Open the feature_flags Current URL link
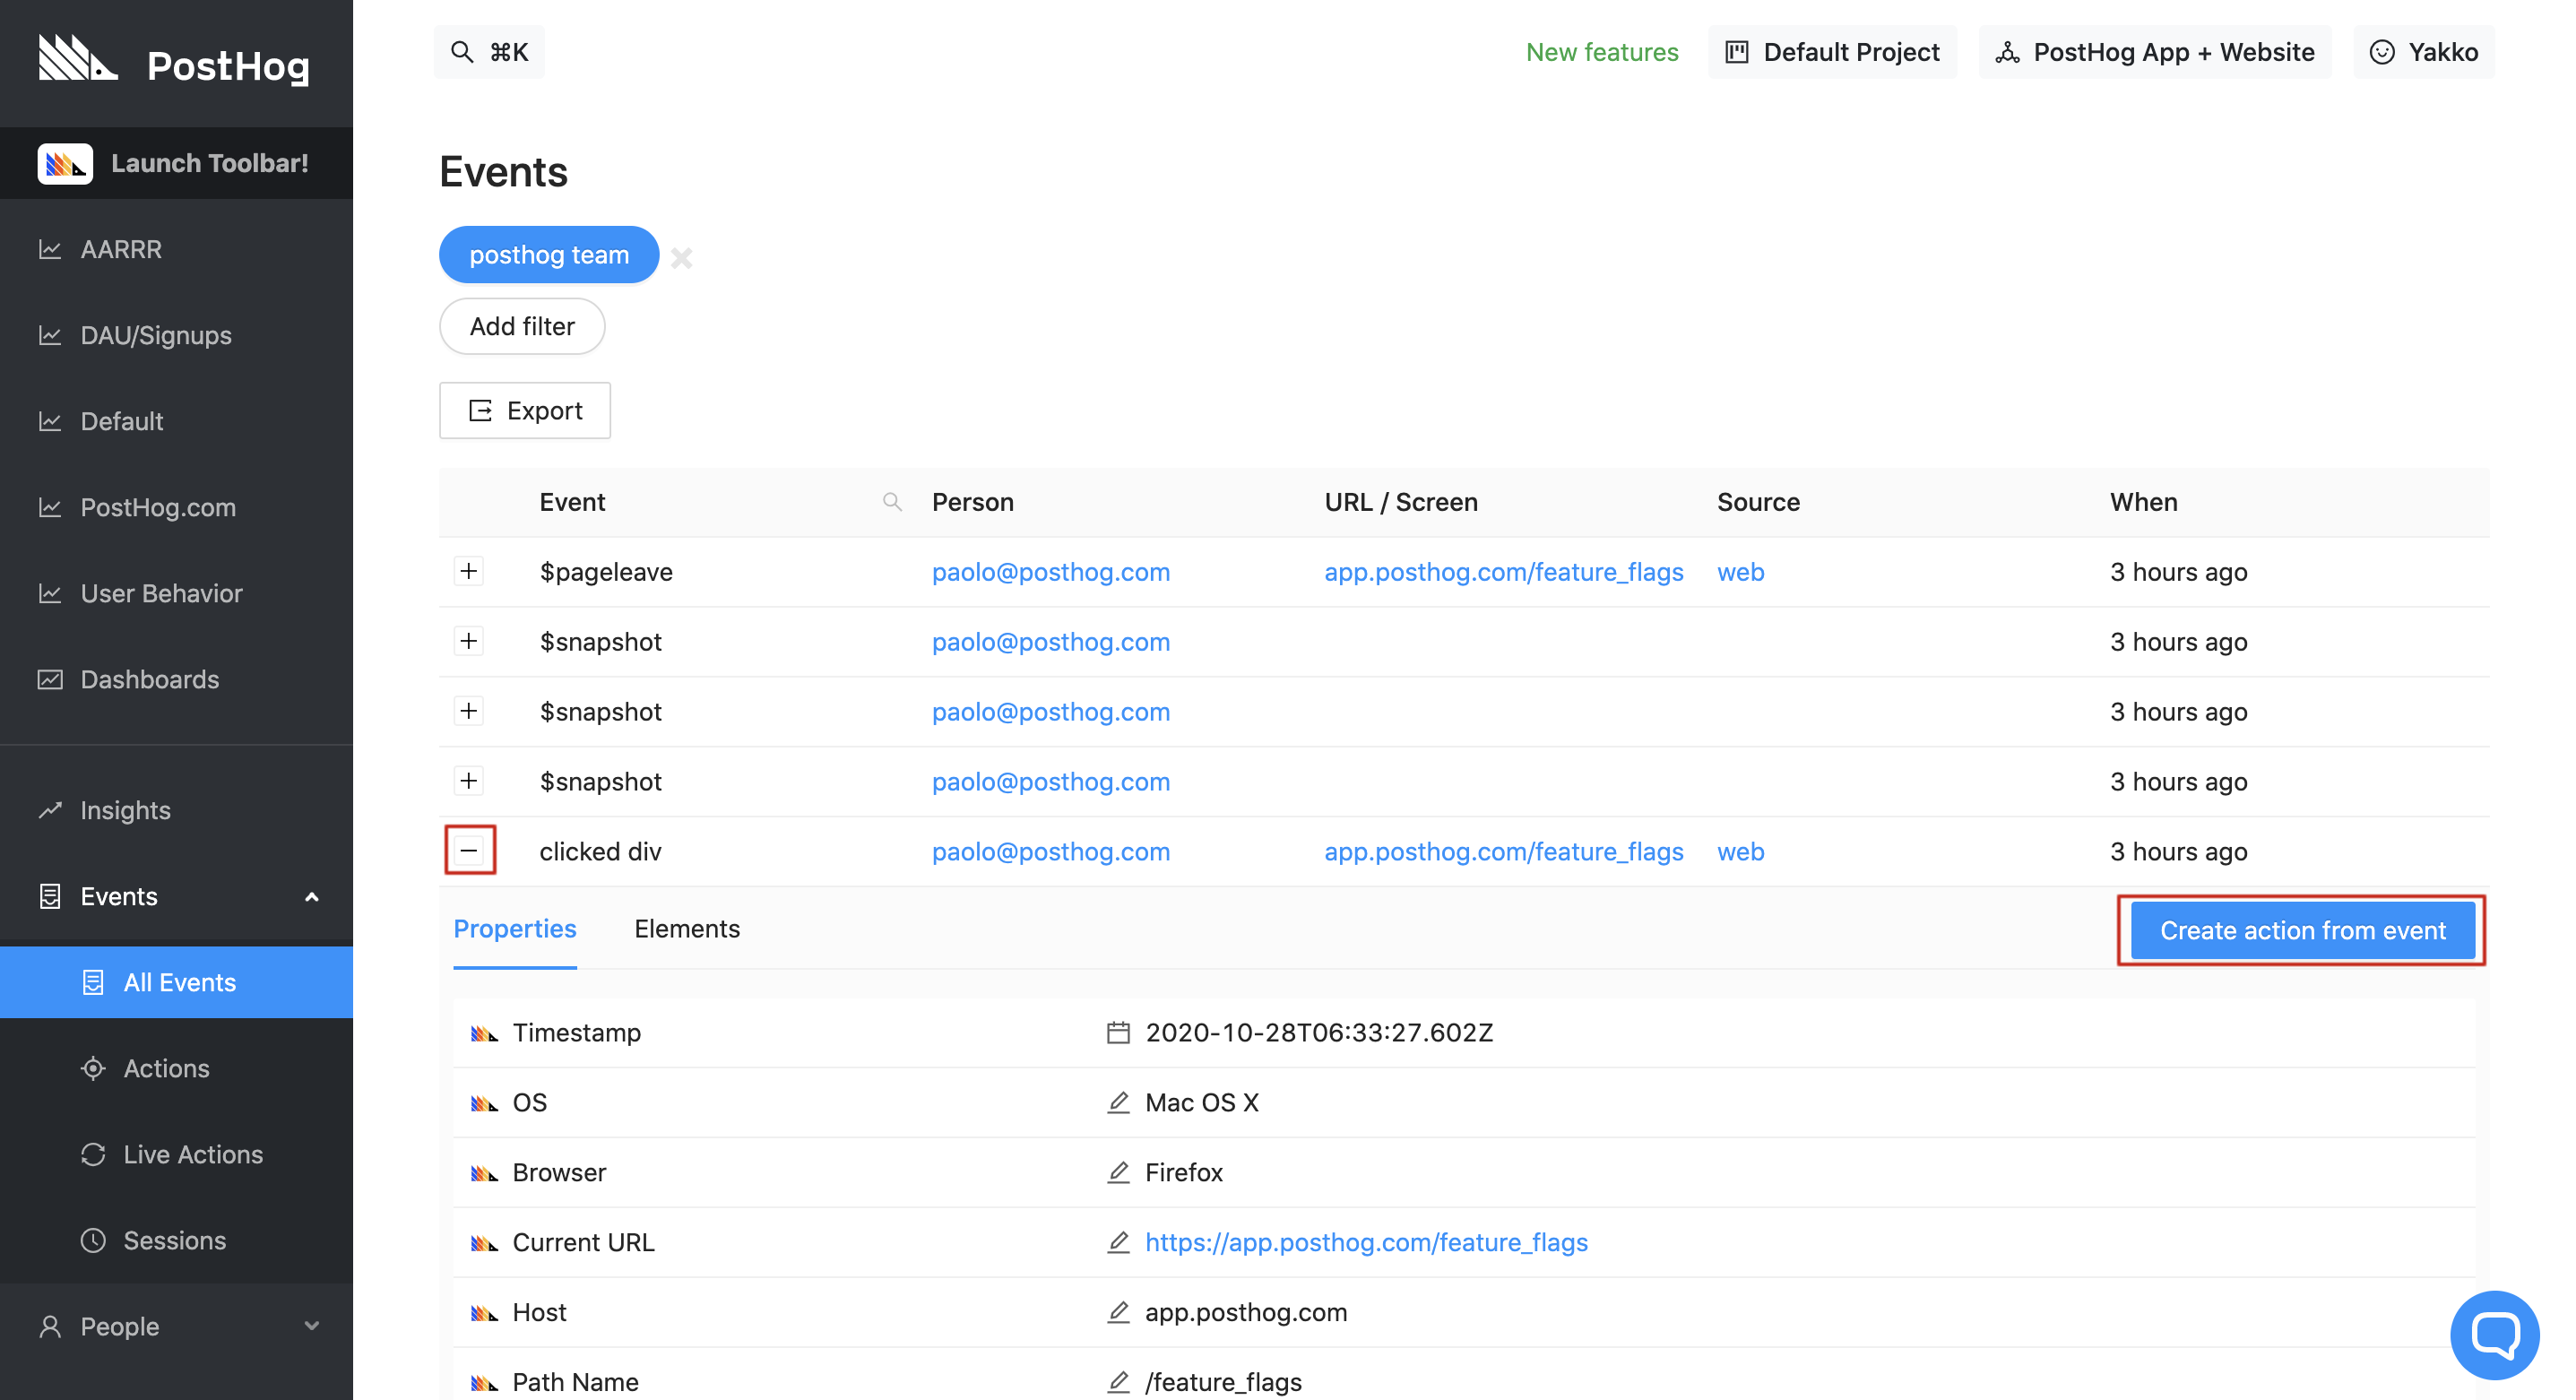 point(1366,1242)
